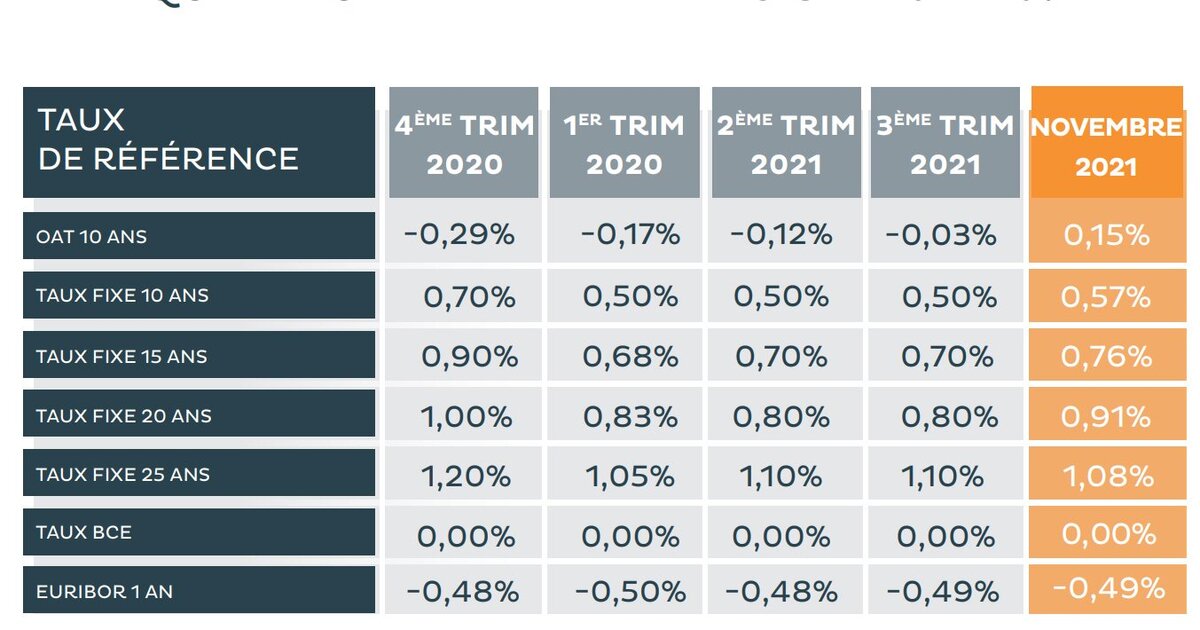The image size is (1200, 630).
Task: Select the TAUX FIXE 10 ANS row label
Action: pyautogui.click(x=199, y=296)
